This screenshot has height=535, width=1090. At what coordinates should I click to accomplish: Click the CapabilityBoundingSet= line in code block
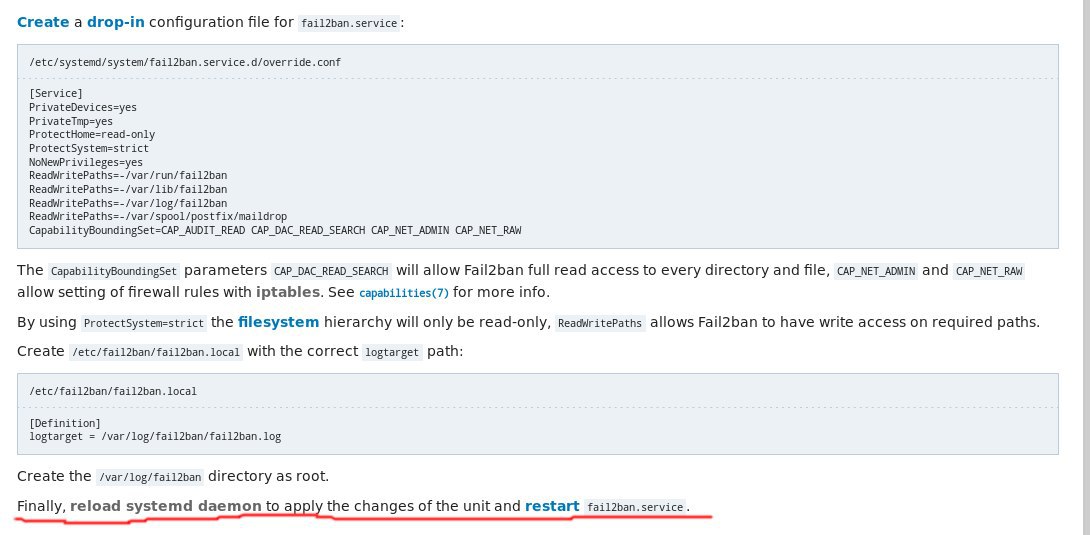(x=275, y=230)
